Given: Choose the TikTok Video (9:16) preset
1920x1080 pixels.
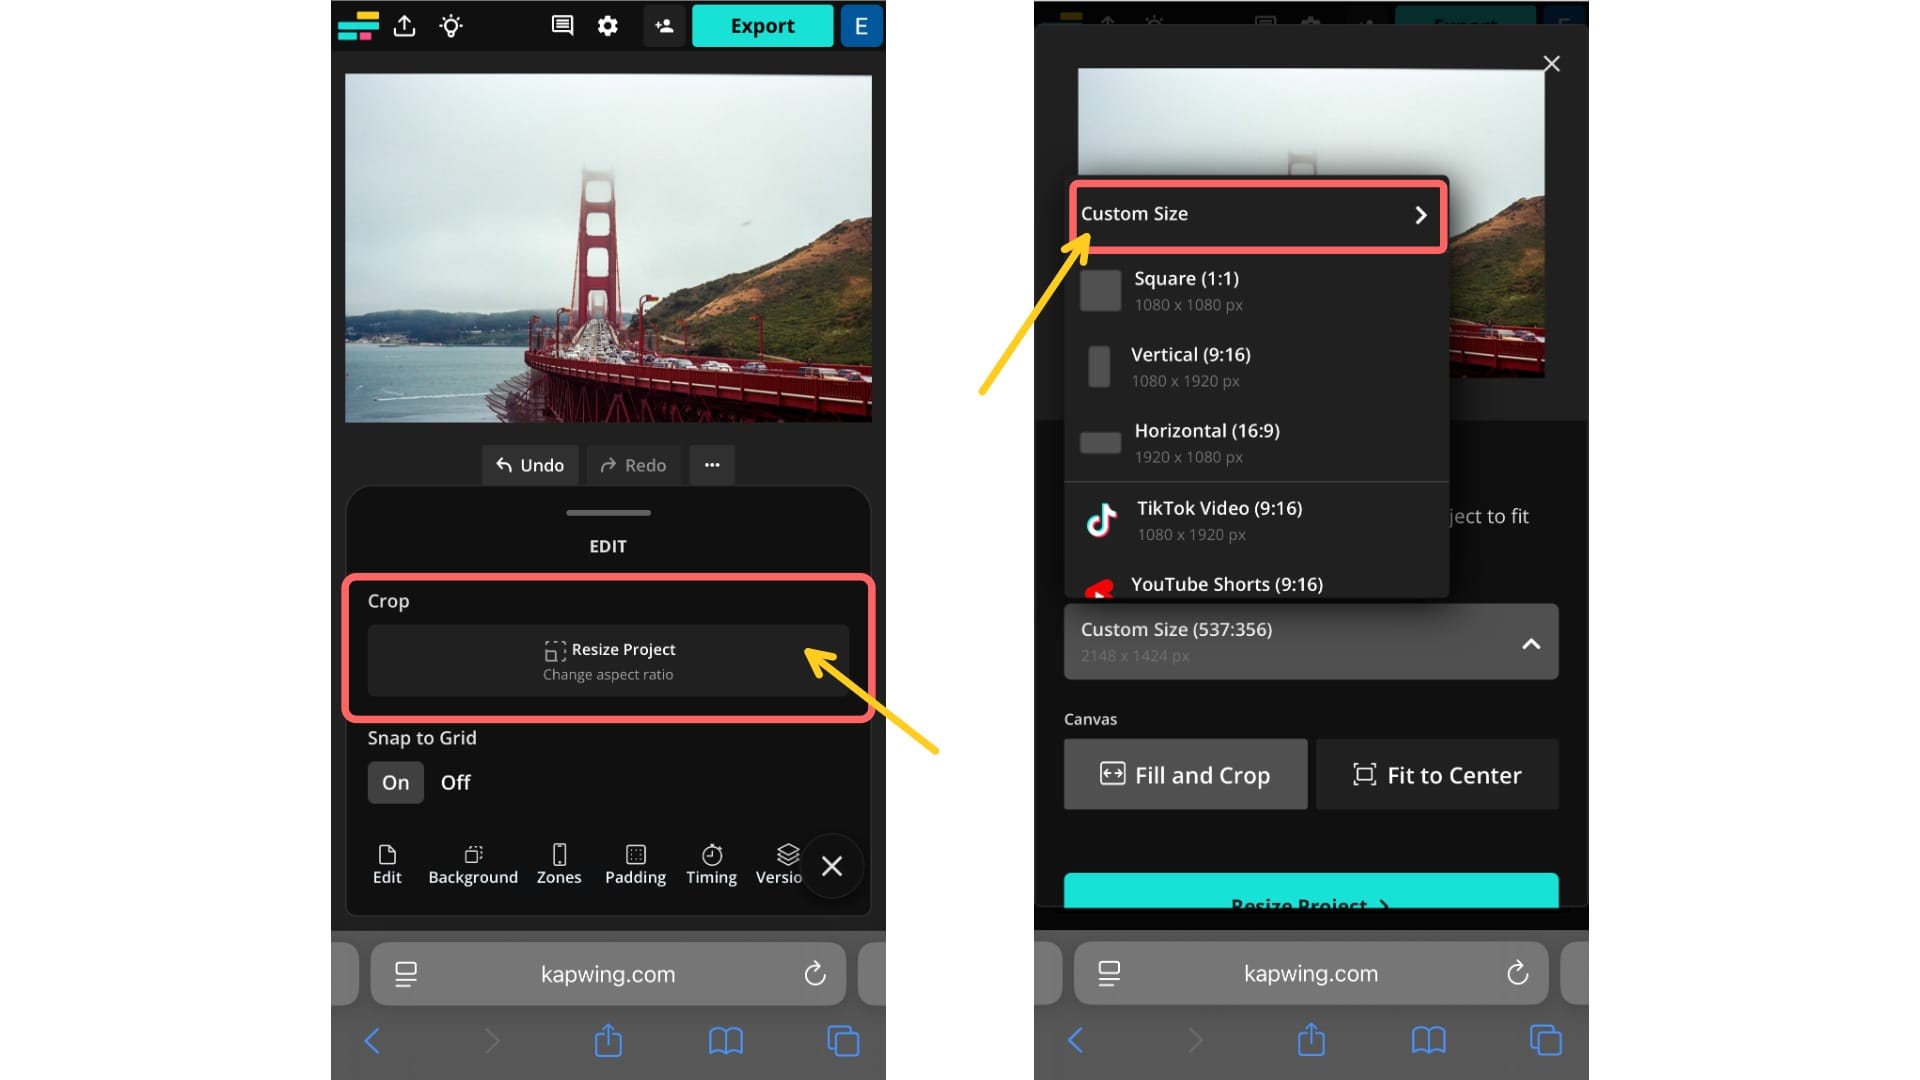Looking at the screenshot, I should point(1218,520).
